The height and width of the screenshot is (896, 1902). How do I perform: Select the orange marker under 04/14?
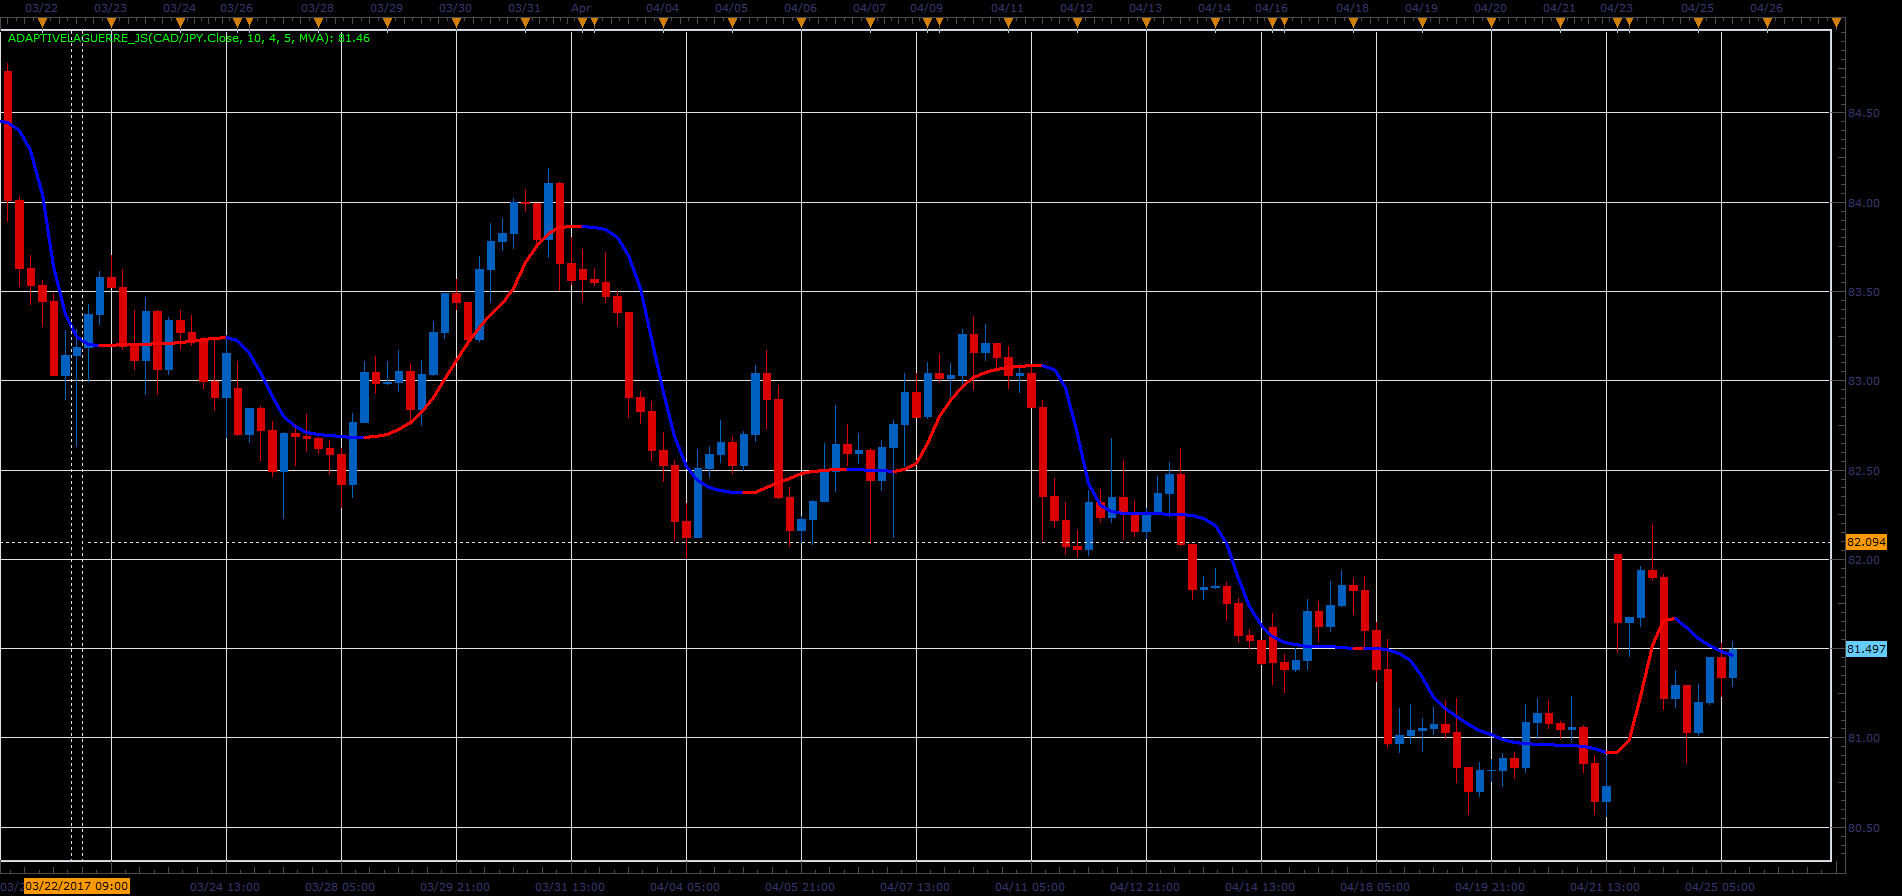click(1215, 23)
